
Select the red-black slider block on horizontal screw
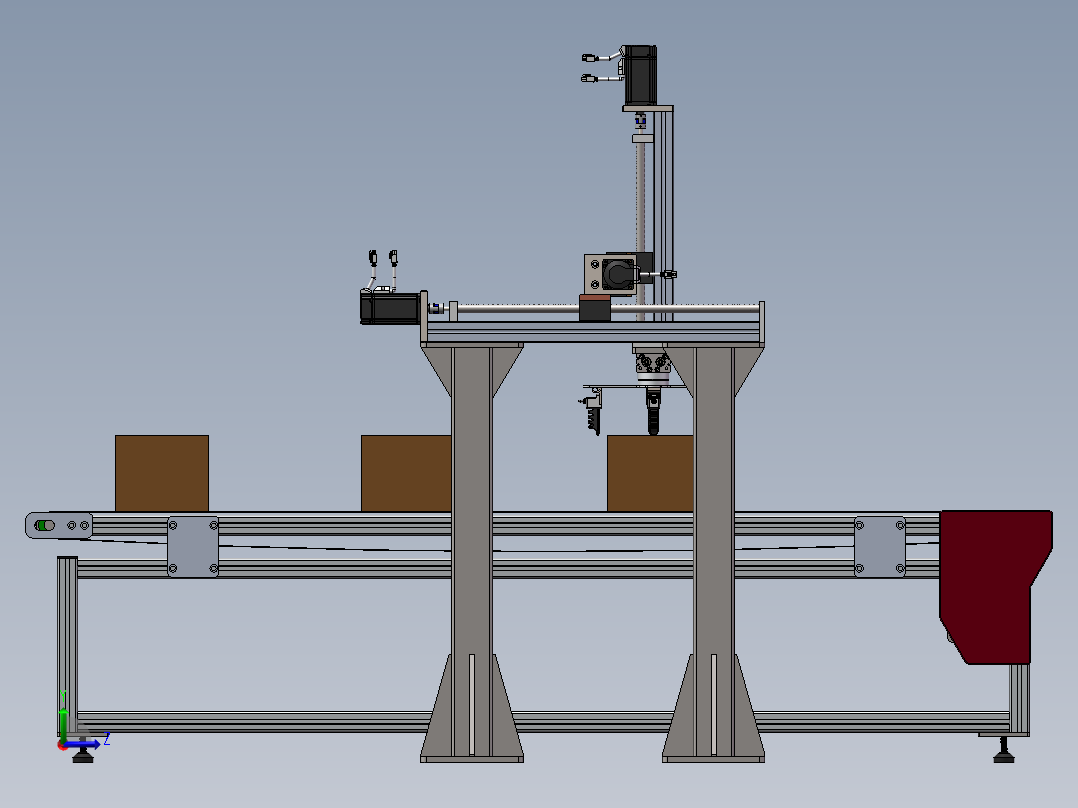[x=595, y=307]
